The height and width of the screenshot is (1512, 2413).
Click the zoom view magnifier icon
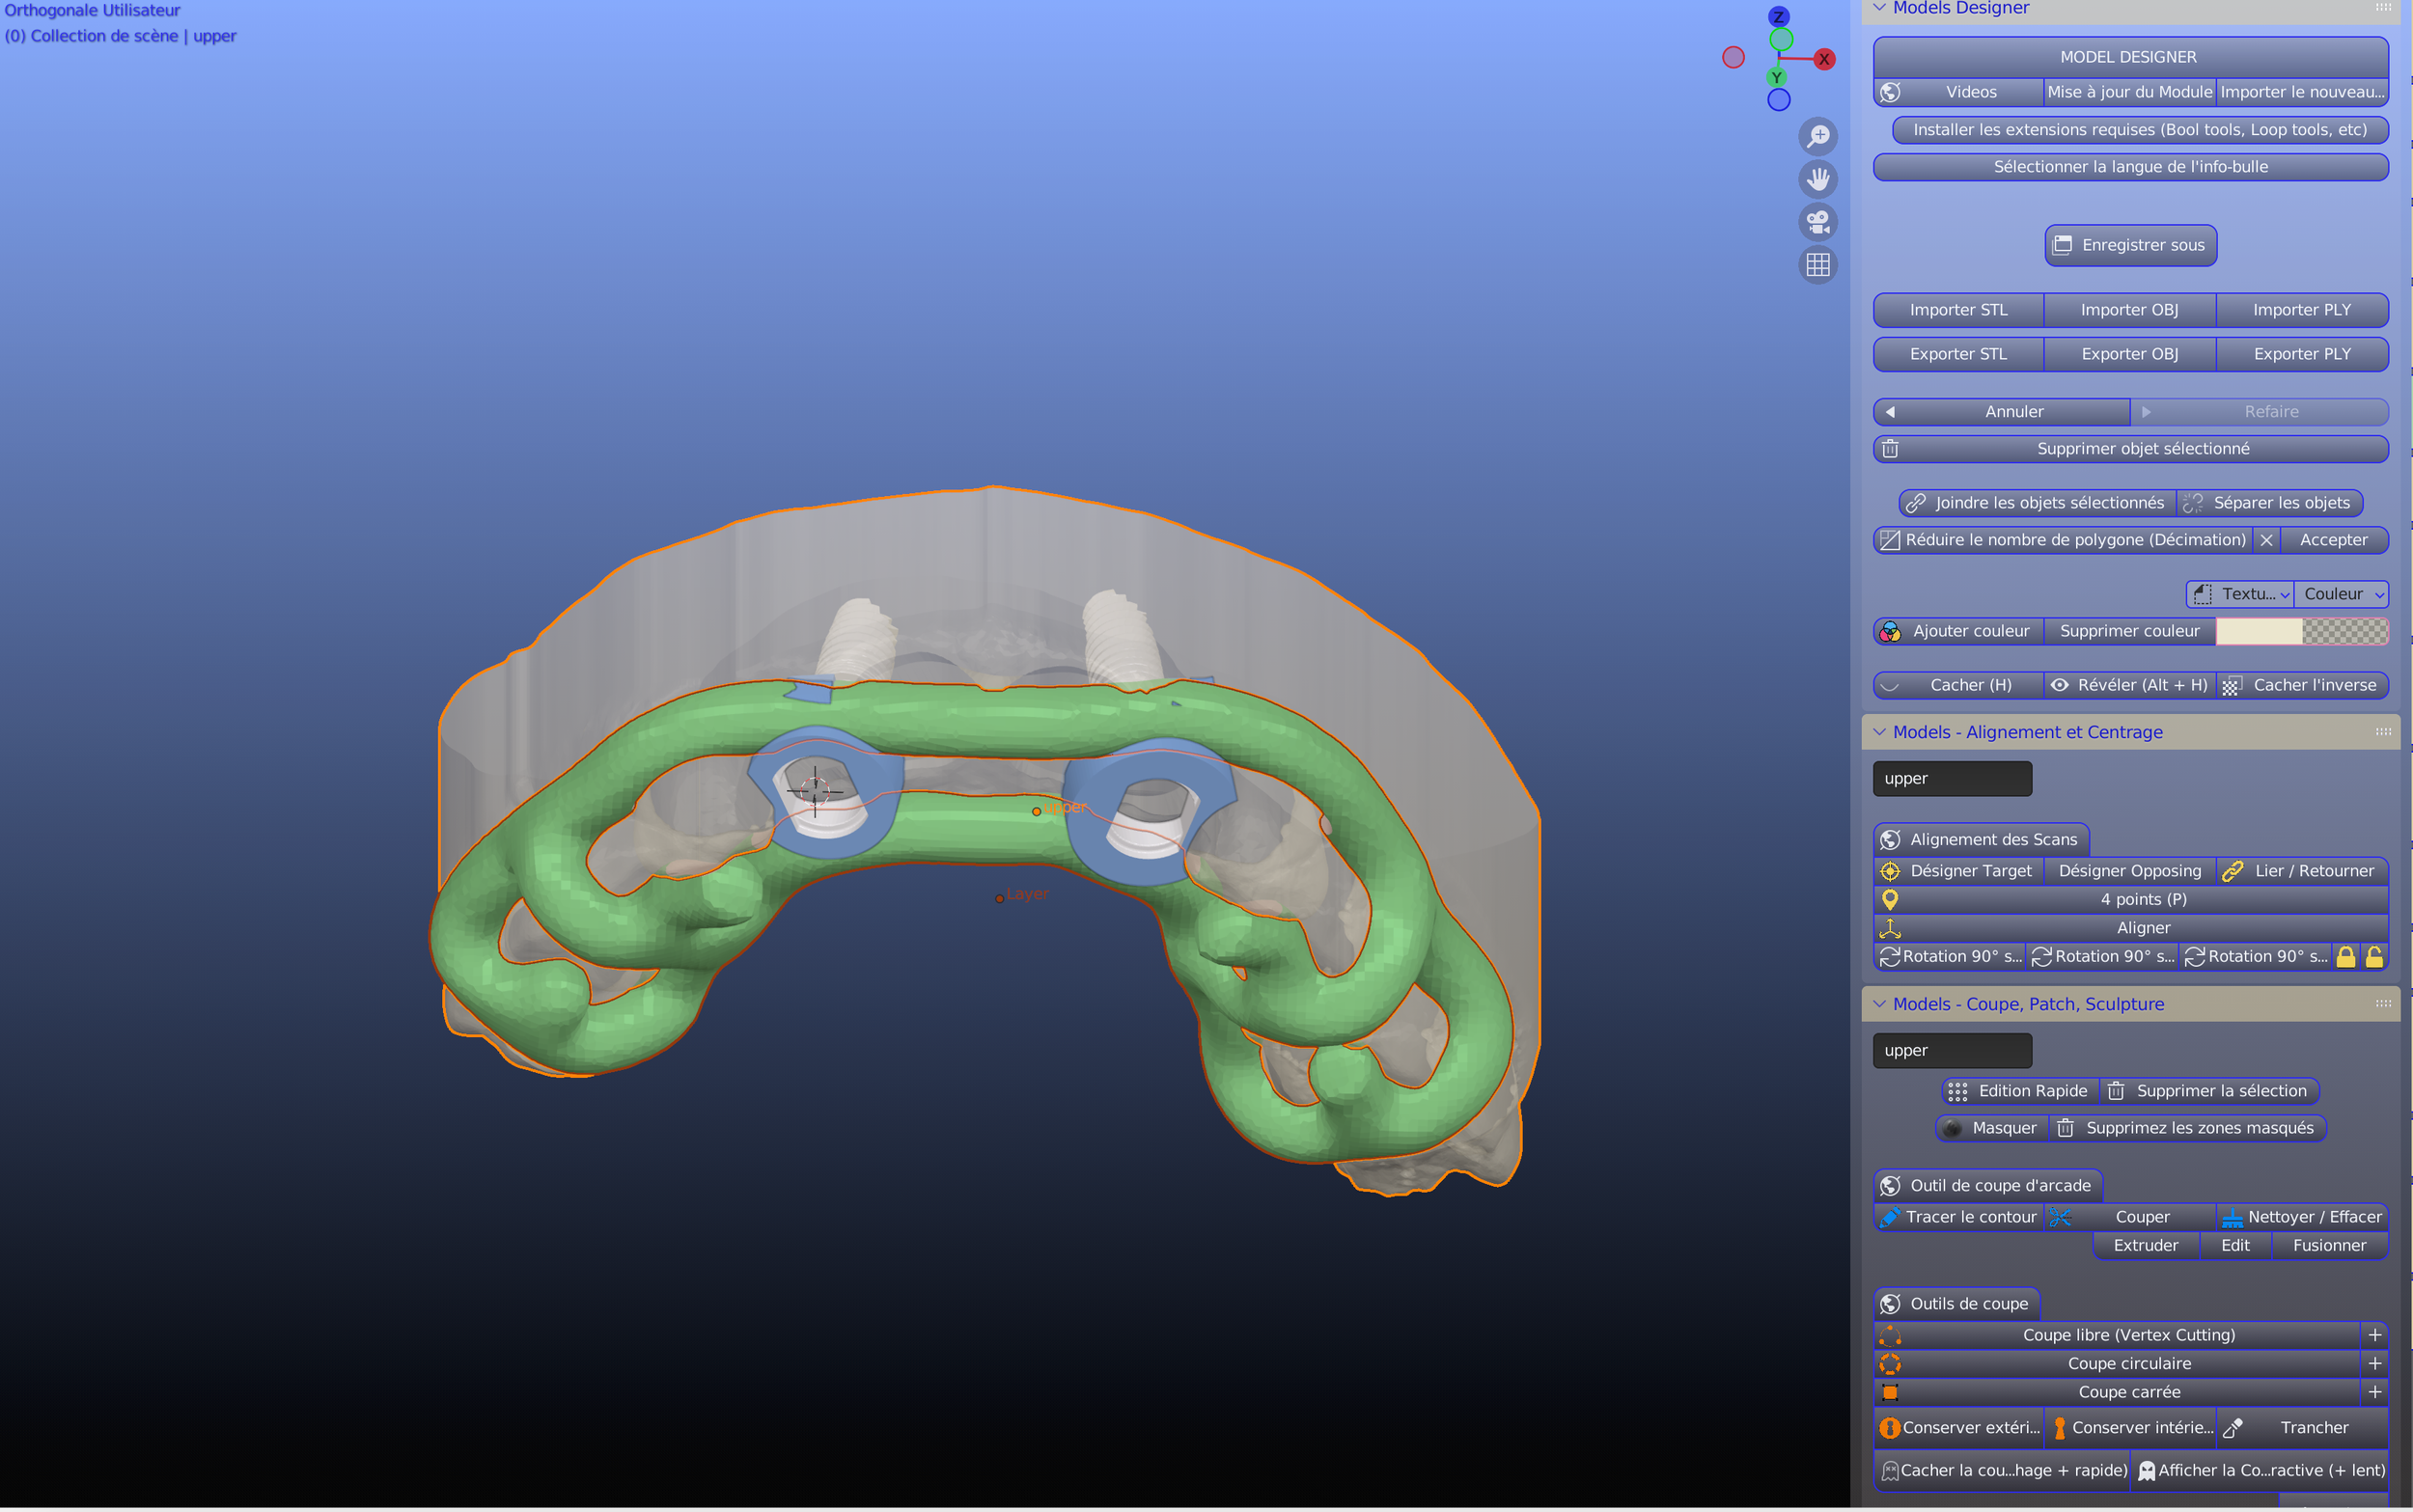pyautogui.click(x=1817, y=136)
